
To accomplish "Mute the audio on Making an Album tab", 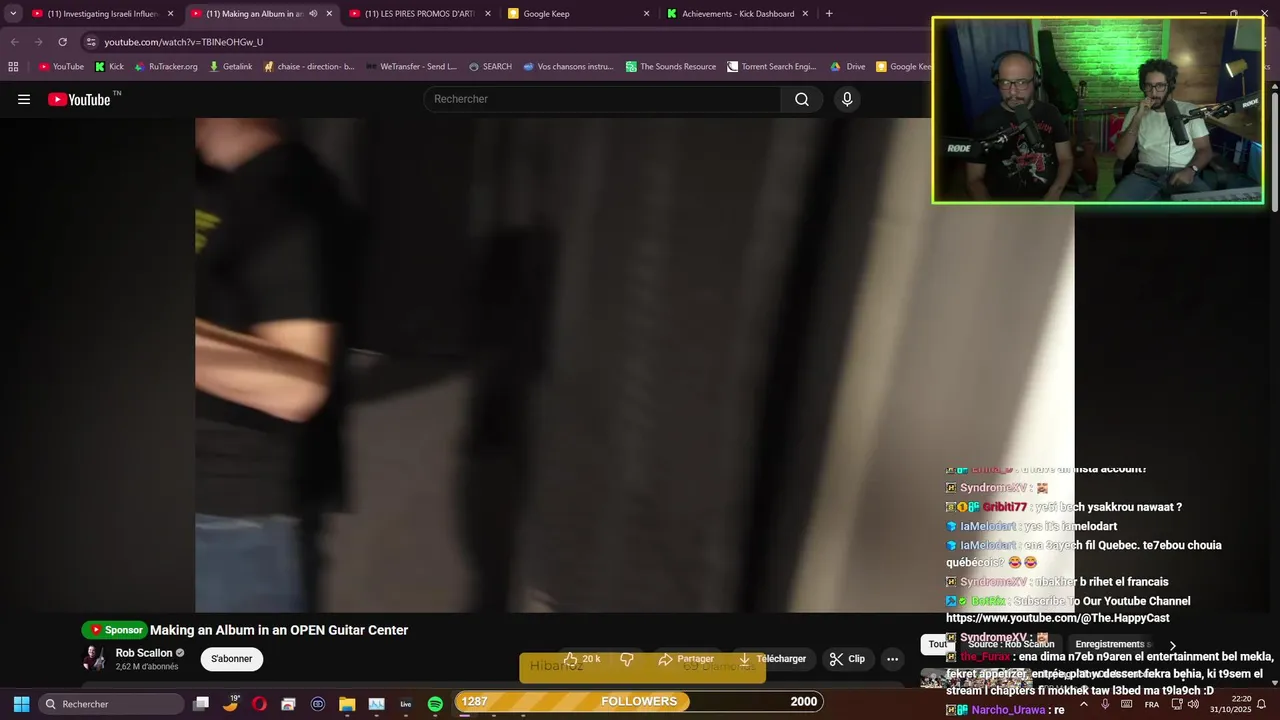I will [x=313, y=14].
